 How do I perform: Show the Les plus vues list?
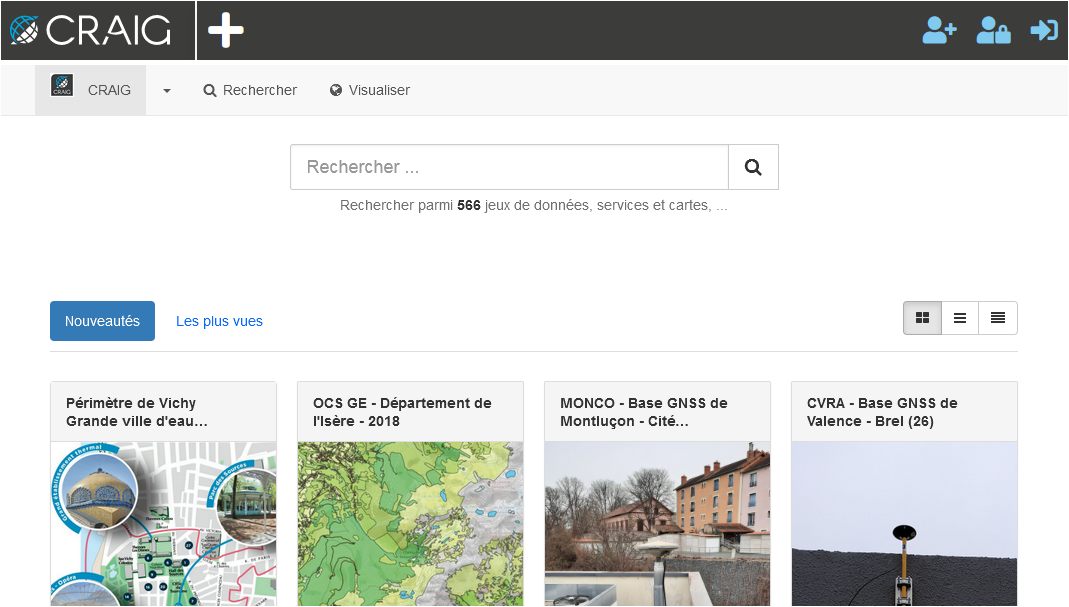pos(219,321)
